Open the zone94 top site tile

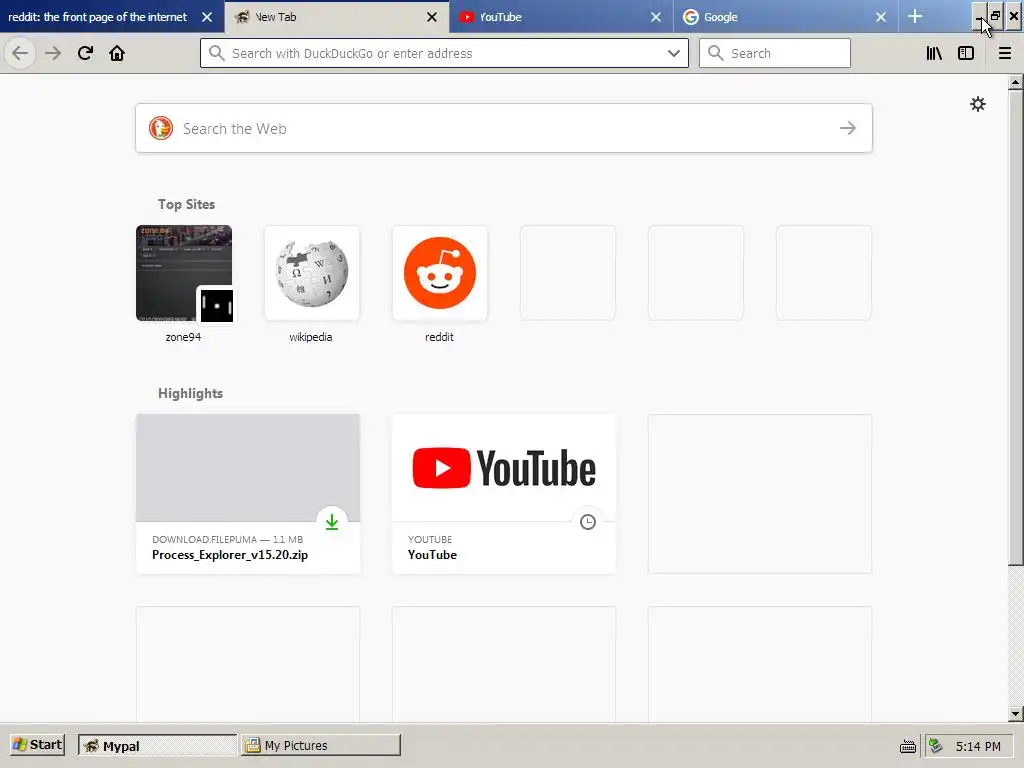coord(184,273)
